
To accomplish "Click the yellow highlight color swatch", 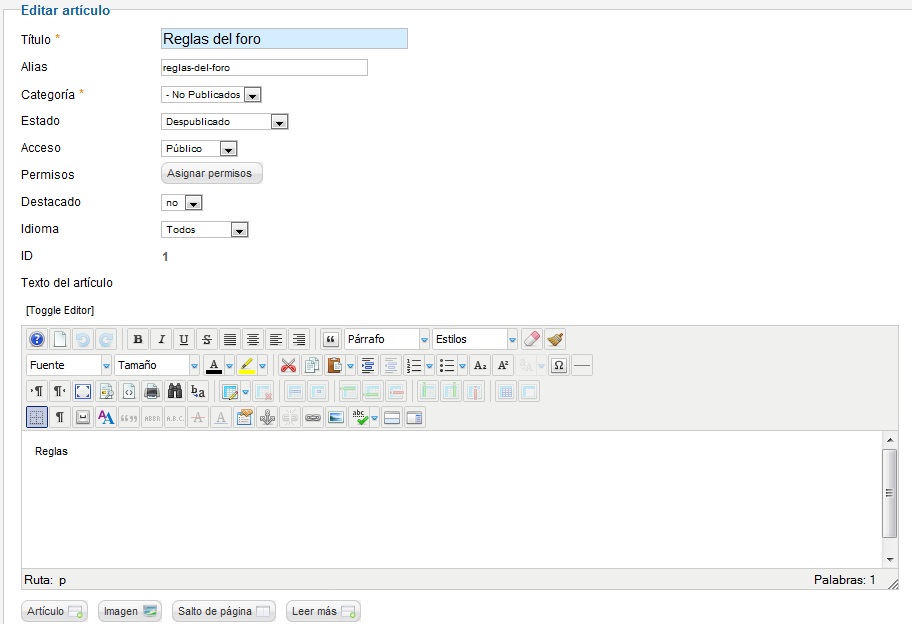I will pos(247,366).
